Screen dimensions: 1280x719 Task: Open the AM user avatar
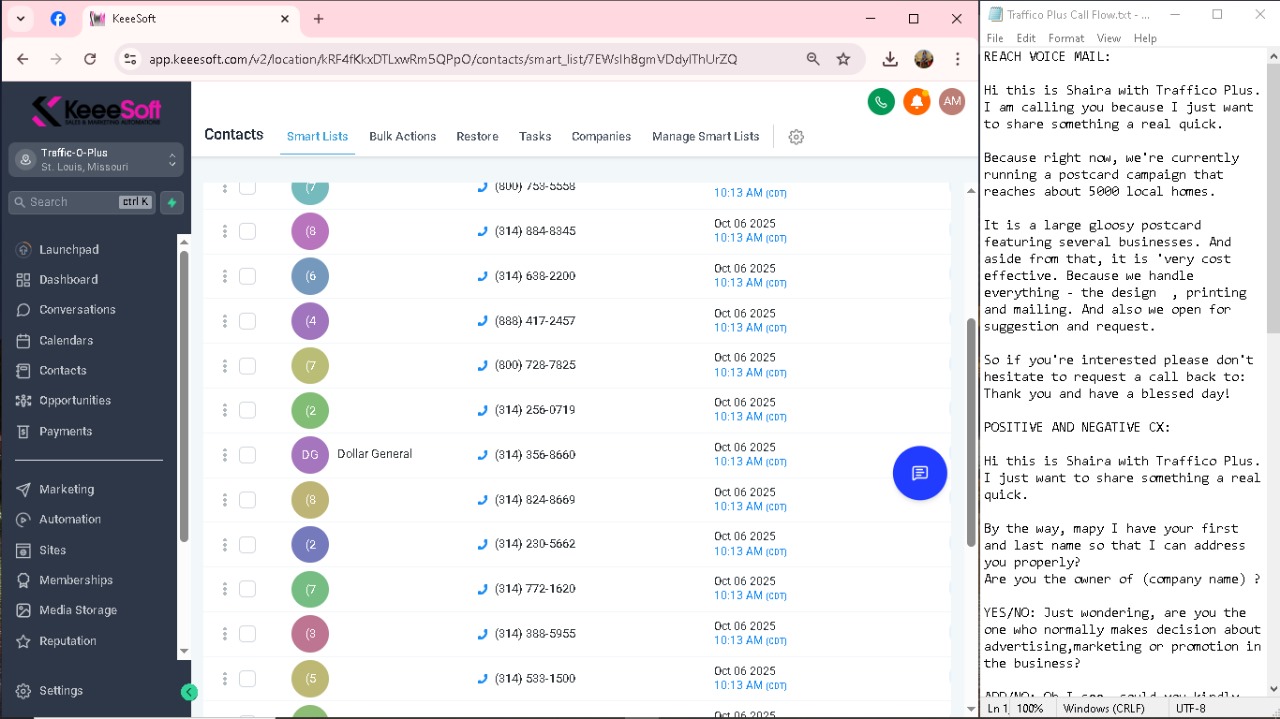click(x=952, y=101)
